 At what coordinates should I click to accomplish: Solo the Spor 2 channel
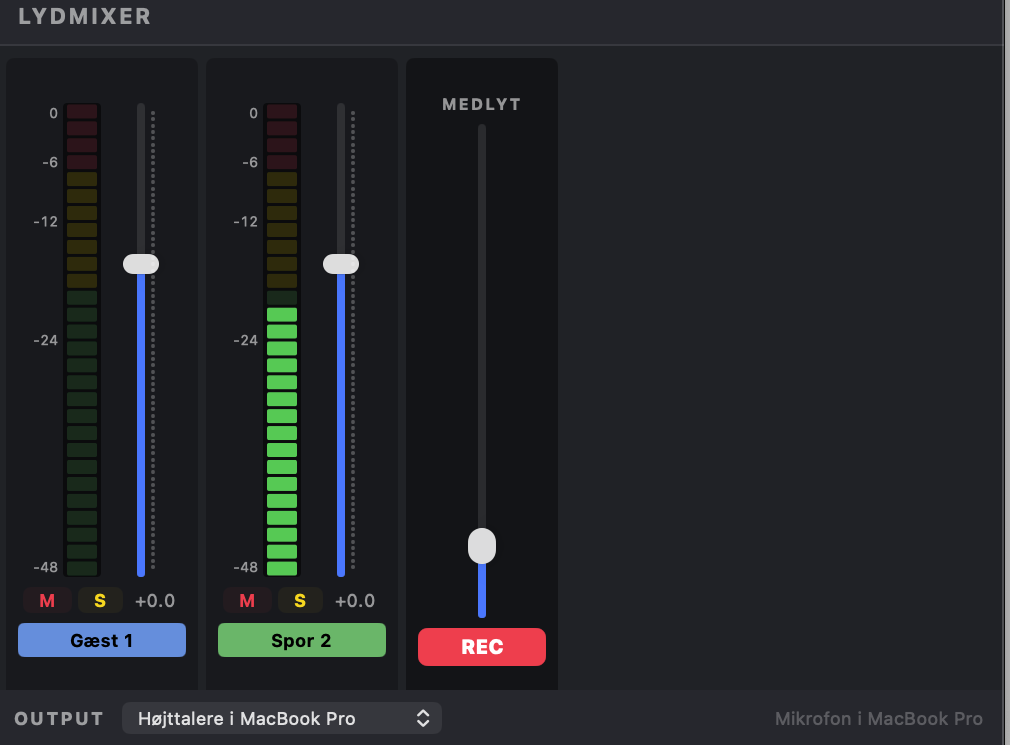point(300,600)
